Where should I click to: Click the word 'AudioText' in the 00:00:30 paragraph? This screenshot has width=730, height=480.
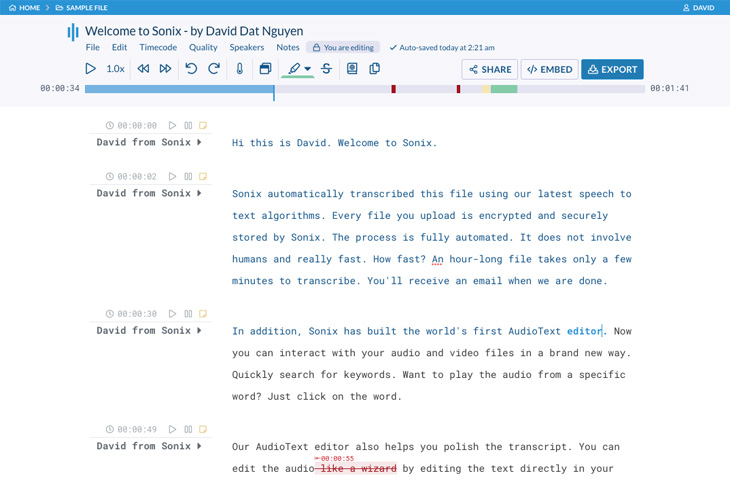tap(534, 331)
